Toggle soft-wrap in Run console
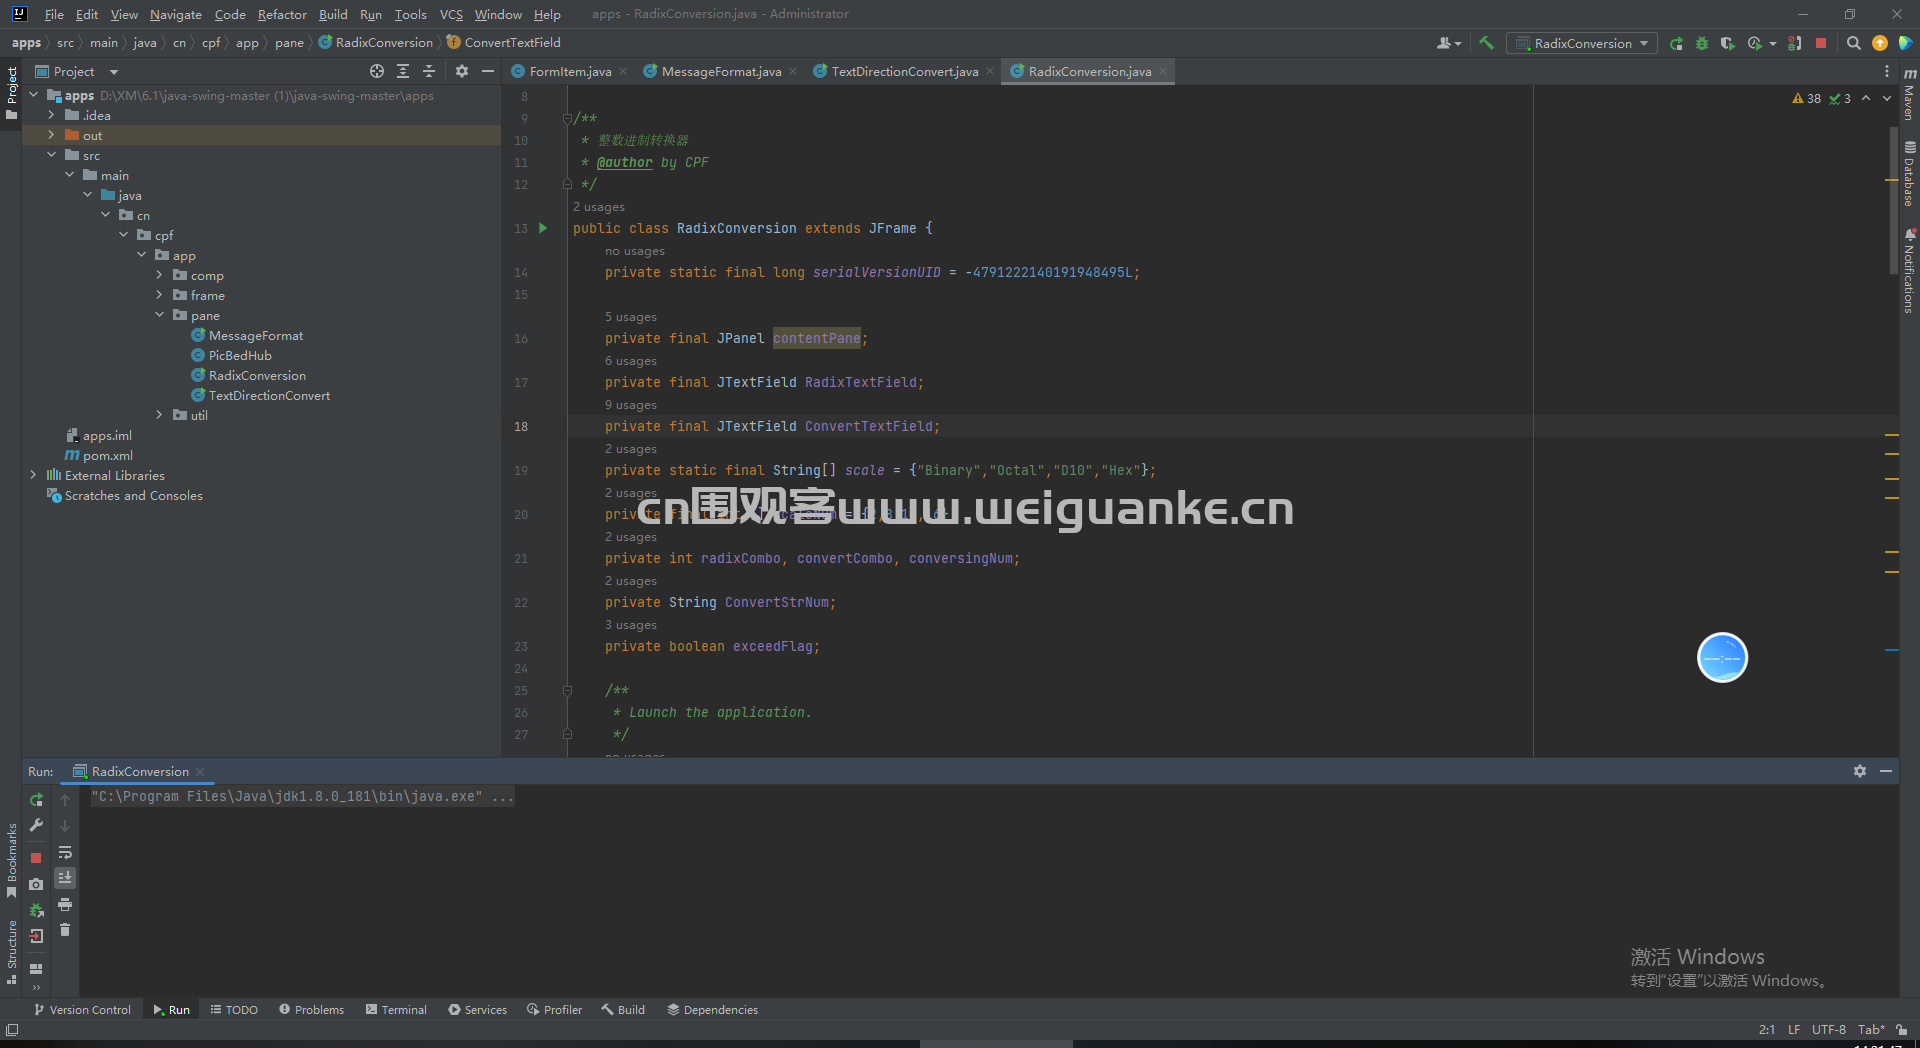Screen dimensions: 1920x1048 click(x=65, y=852)
